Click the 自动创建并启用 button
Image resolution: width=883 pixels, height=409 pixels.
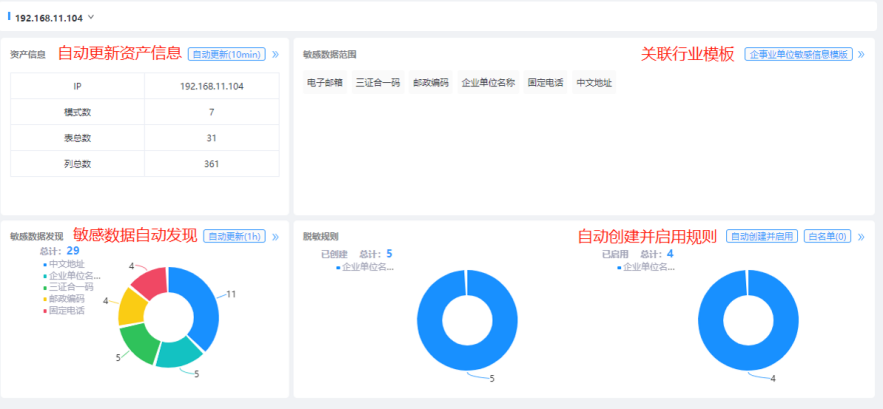[762, 237]
